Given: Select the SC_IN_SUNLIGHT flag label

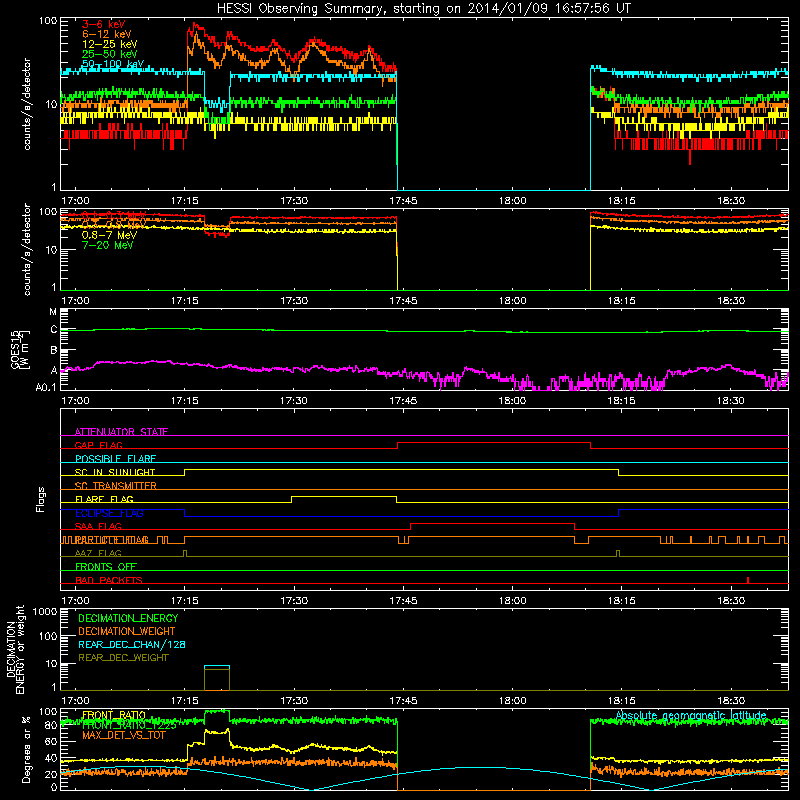Looking at the screenshot, I should pyautogui.click(x=115, y=472).
